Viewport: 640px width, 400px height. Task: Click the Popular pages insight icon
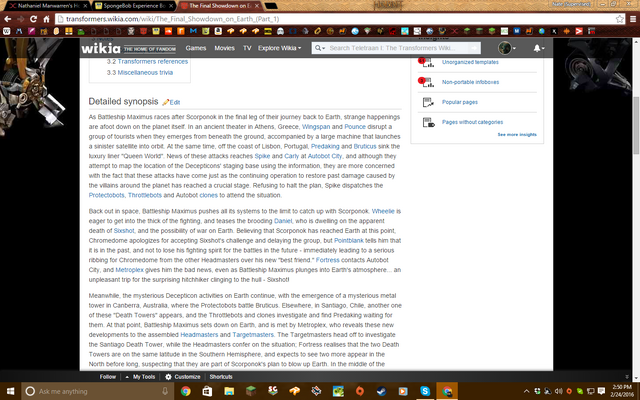428,102
